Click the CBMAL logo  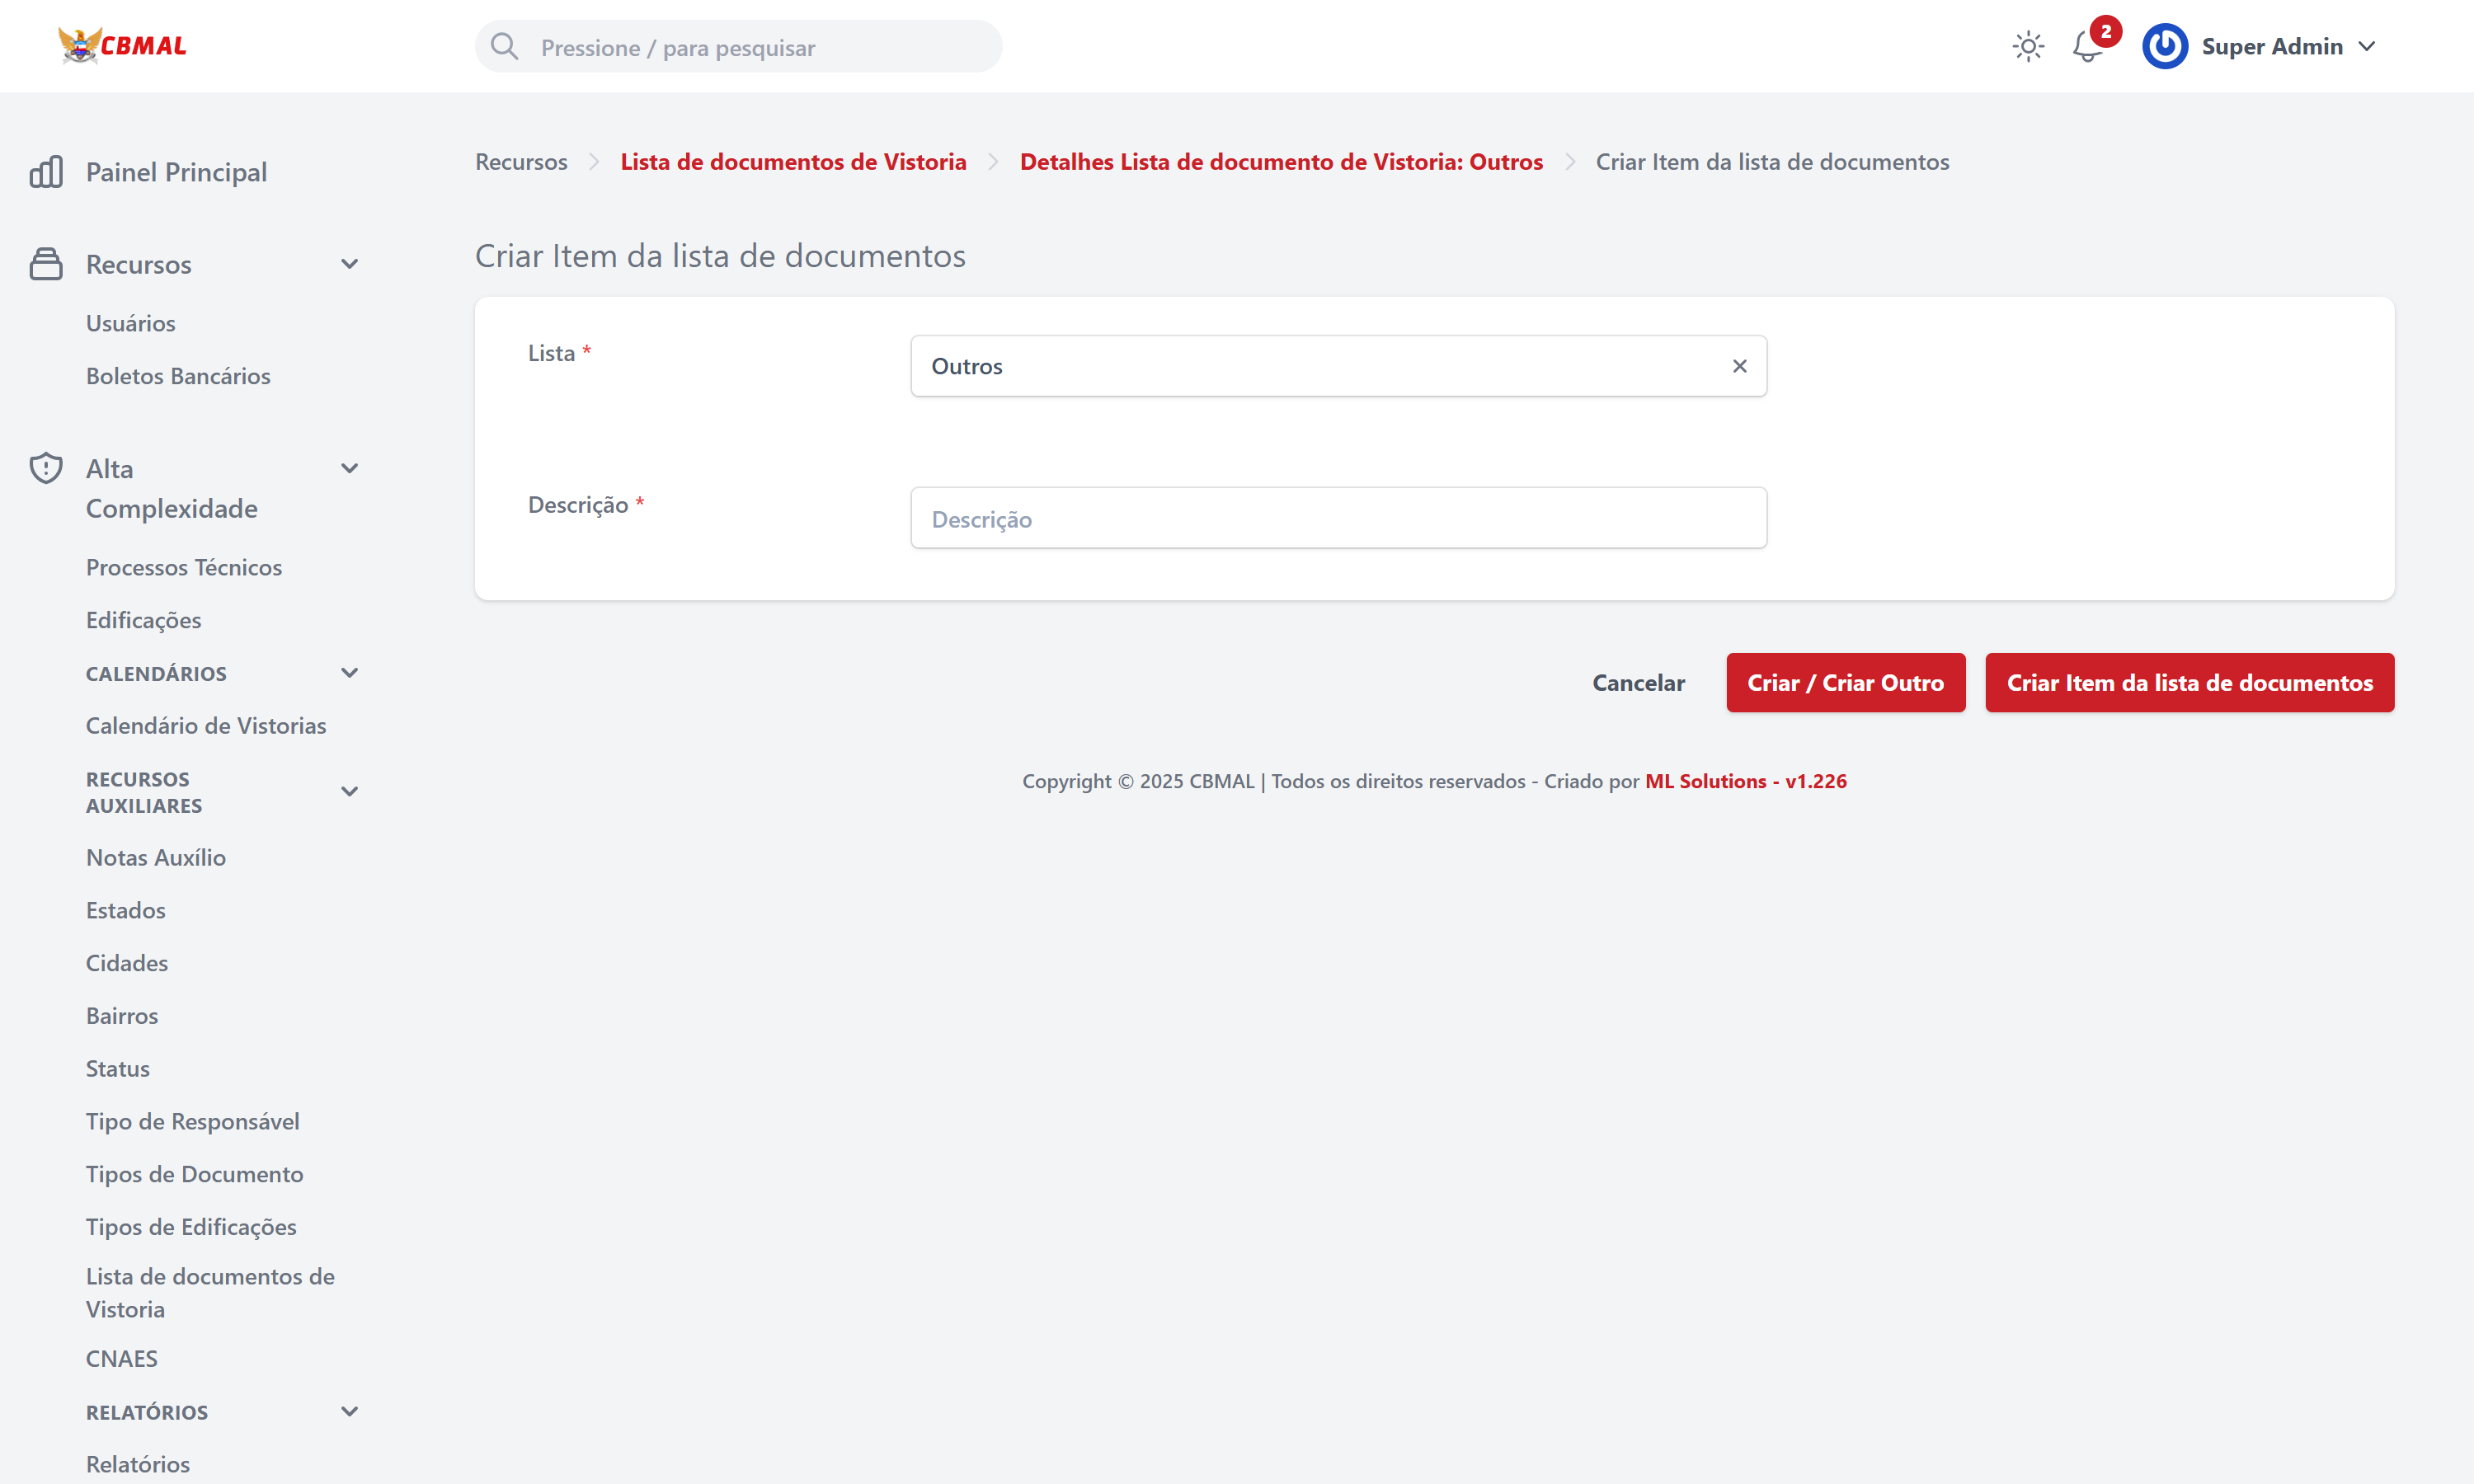[122, 46]
